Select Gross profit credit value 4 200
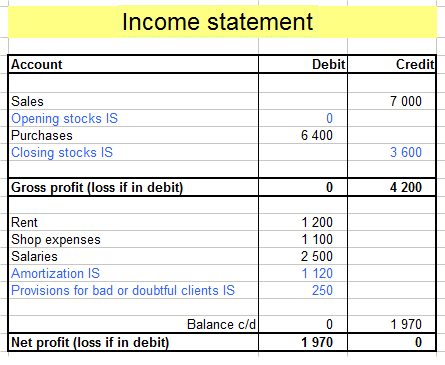This screenshot has width=445, height=365. [392, 187]
